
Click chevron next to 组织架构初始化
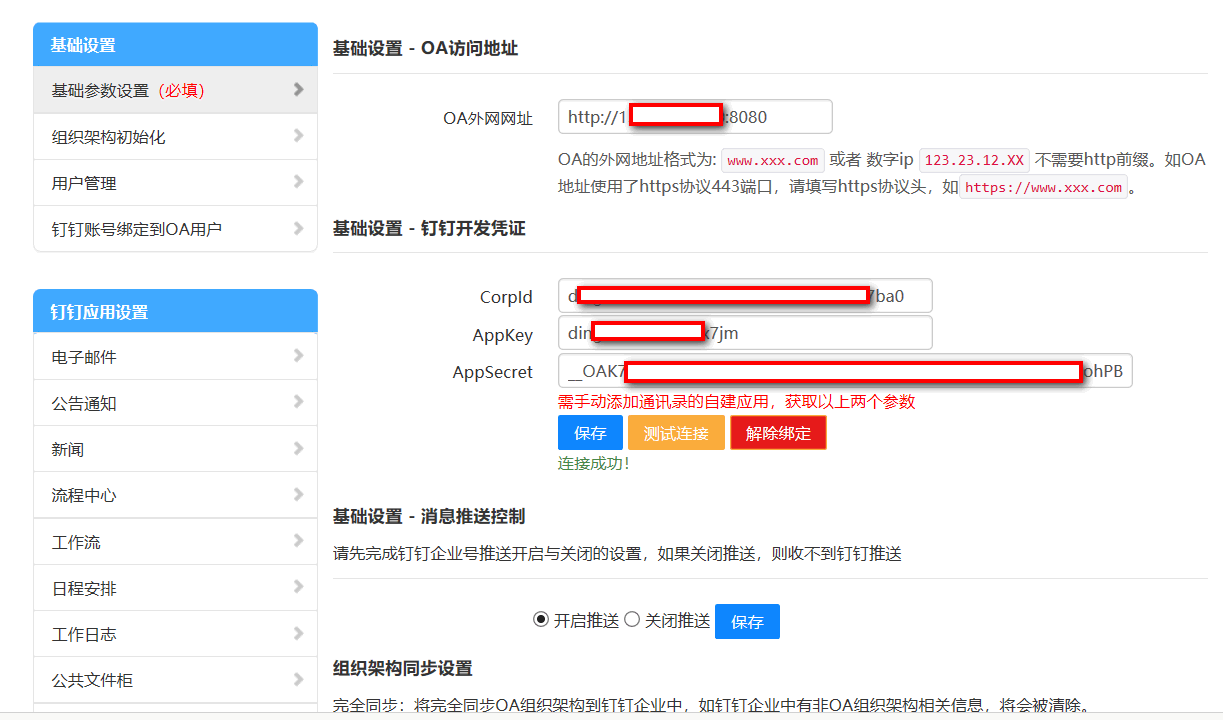pos(298,136)
